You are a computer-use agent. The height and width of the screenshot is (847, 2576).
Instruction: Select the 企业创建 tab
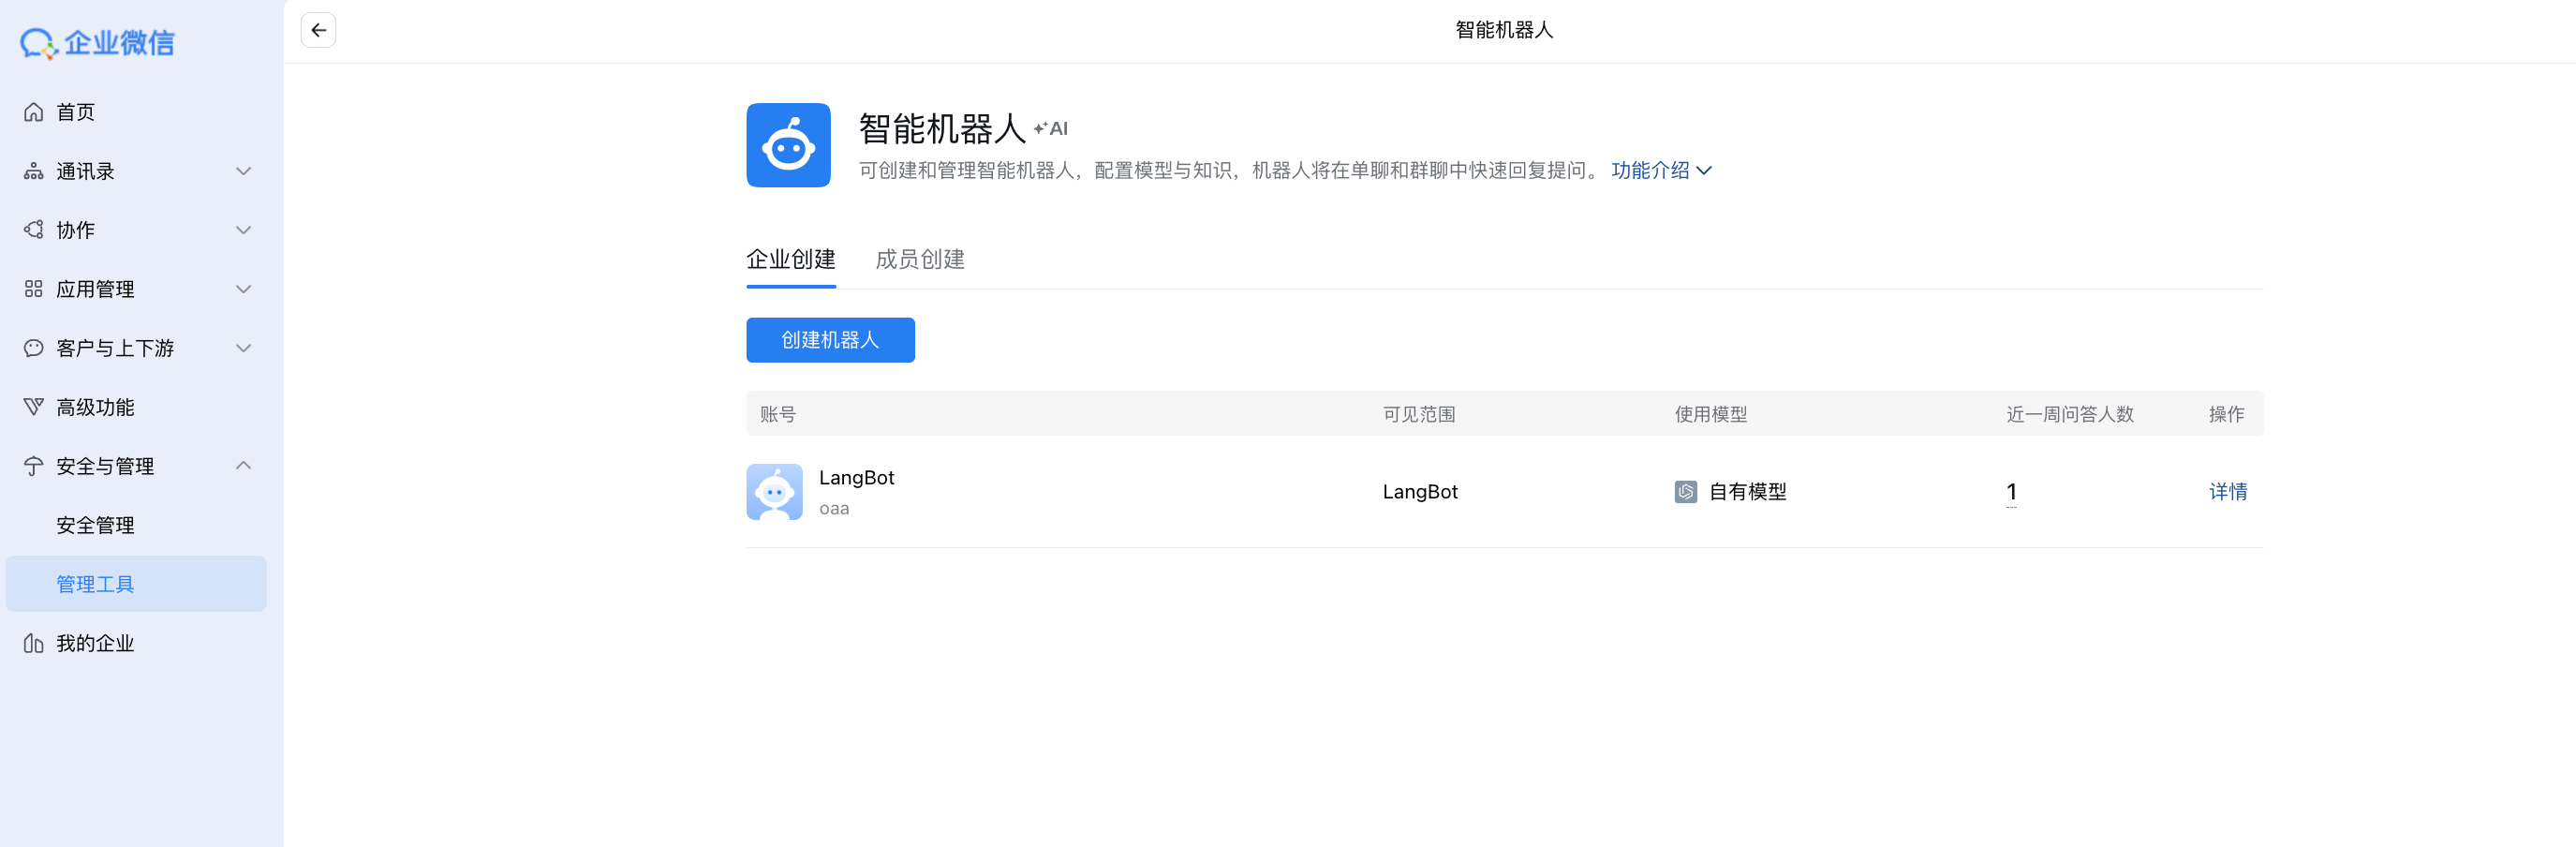coord(790,260)
